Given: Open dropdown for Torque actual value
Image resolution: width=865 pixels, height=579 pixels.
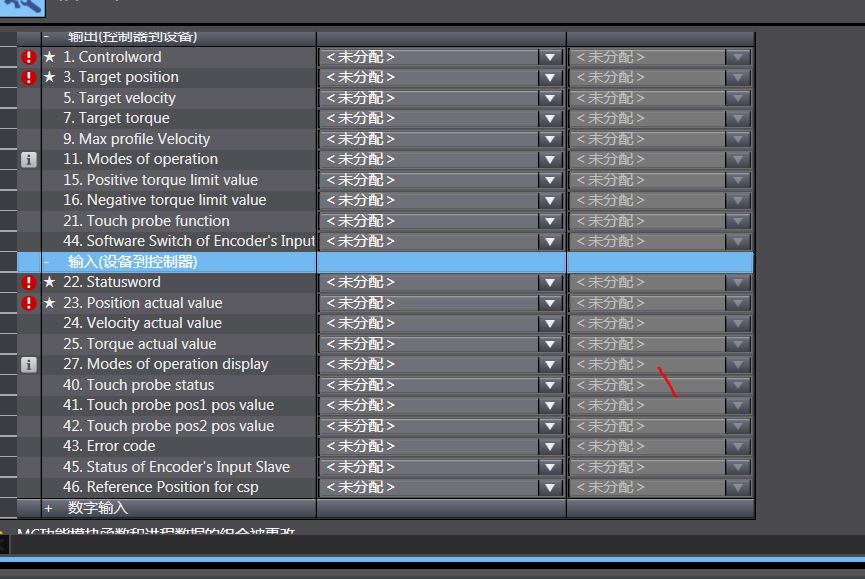Looking at the screenshot, I should click(549, 344).
